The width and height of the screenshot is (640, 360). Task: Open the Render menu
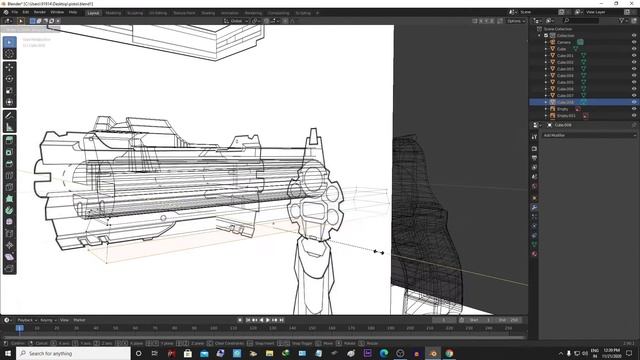click(x=40, y=12)
